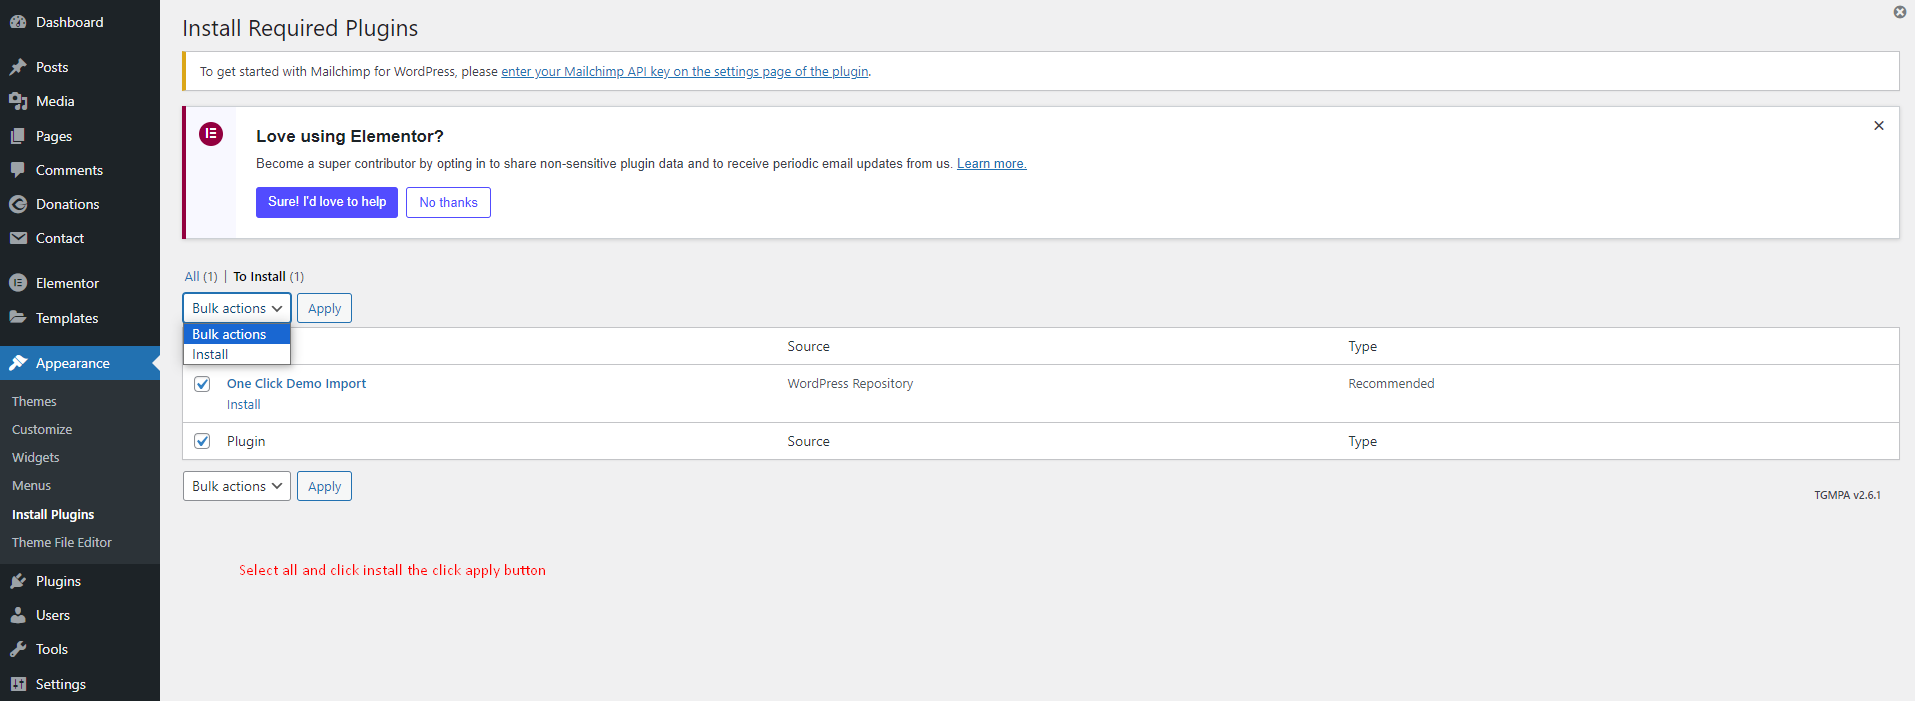Image resolution: width=1915 pixels, height=701 pixels.
Task: Switch to the All plugins filter
Action: pyautogui.click(x=192, y=277)
